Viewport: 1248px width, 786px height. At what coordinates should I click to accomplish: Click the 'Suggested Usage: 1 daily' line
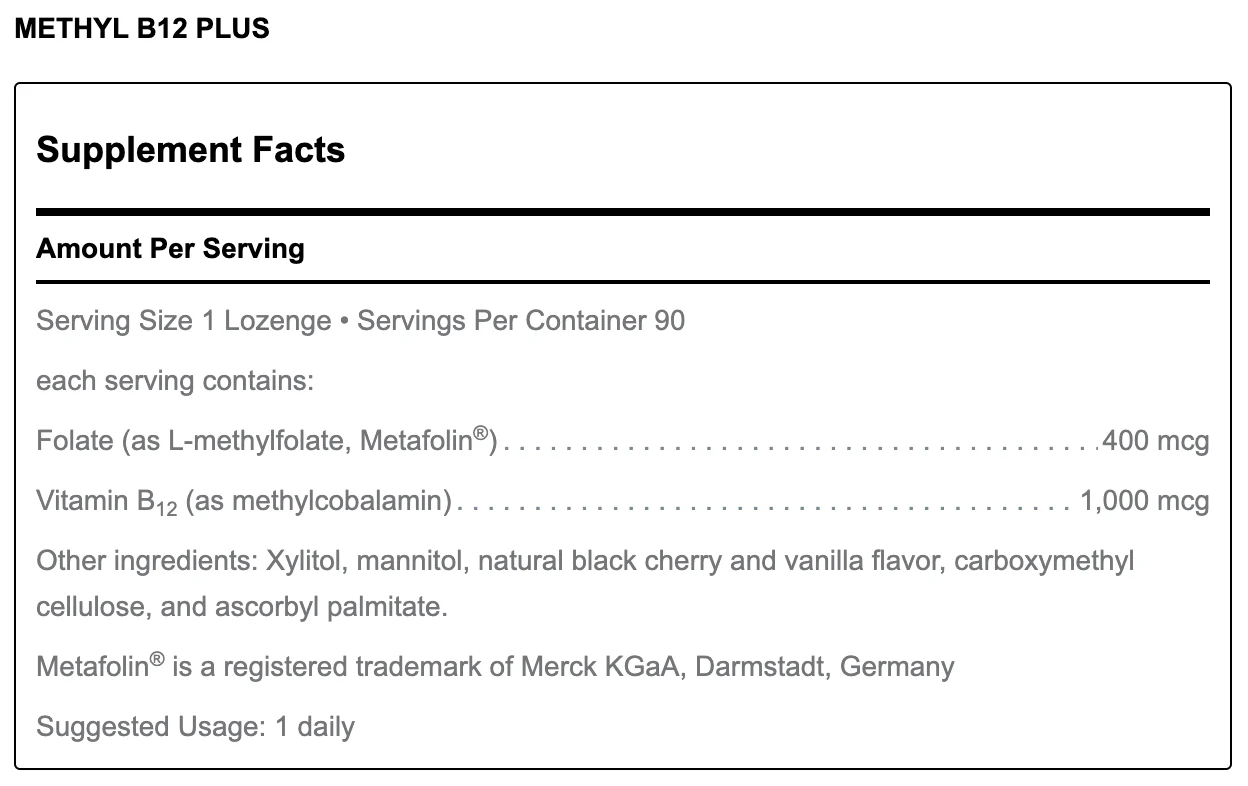click(195, 727)
